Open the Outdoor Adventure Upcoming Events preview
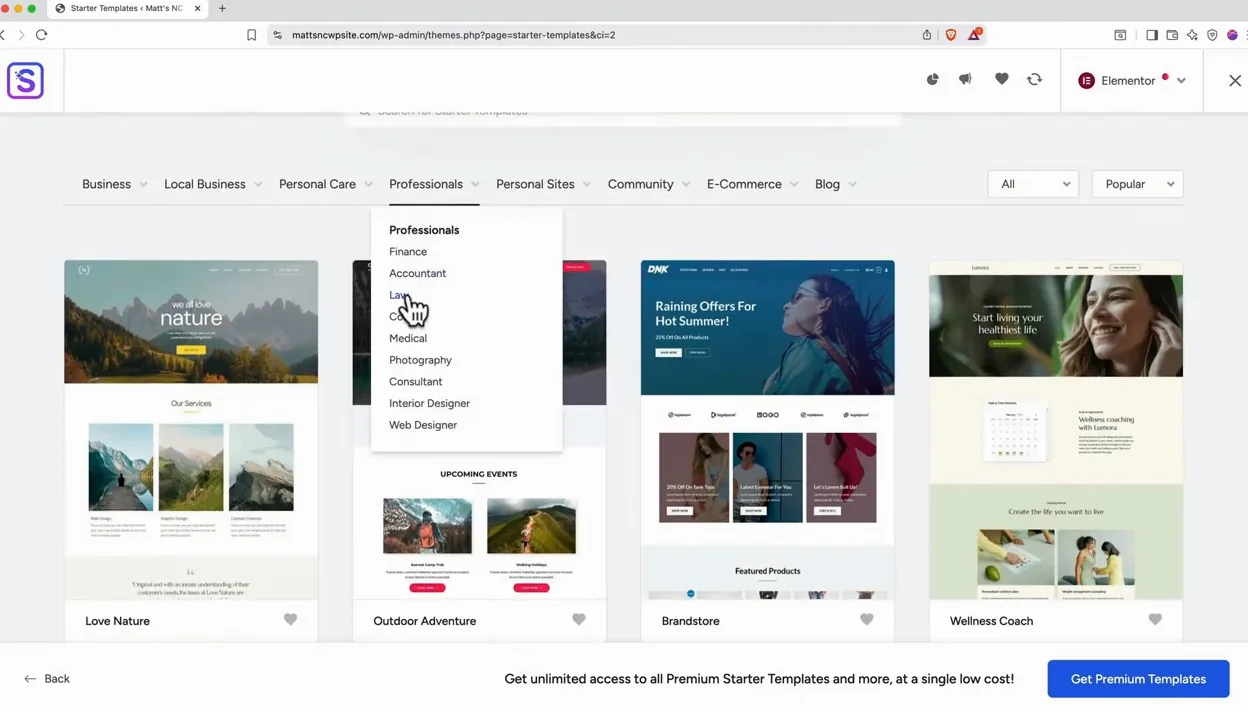 tap(479, 530)
